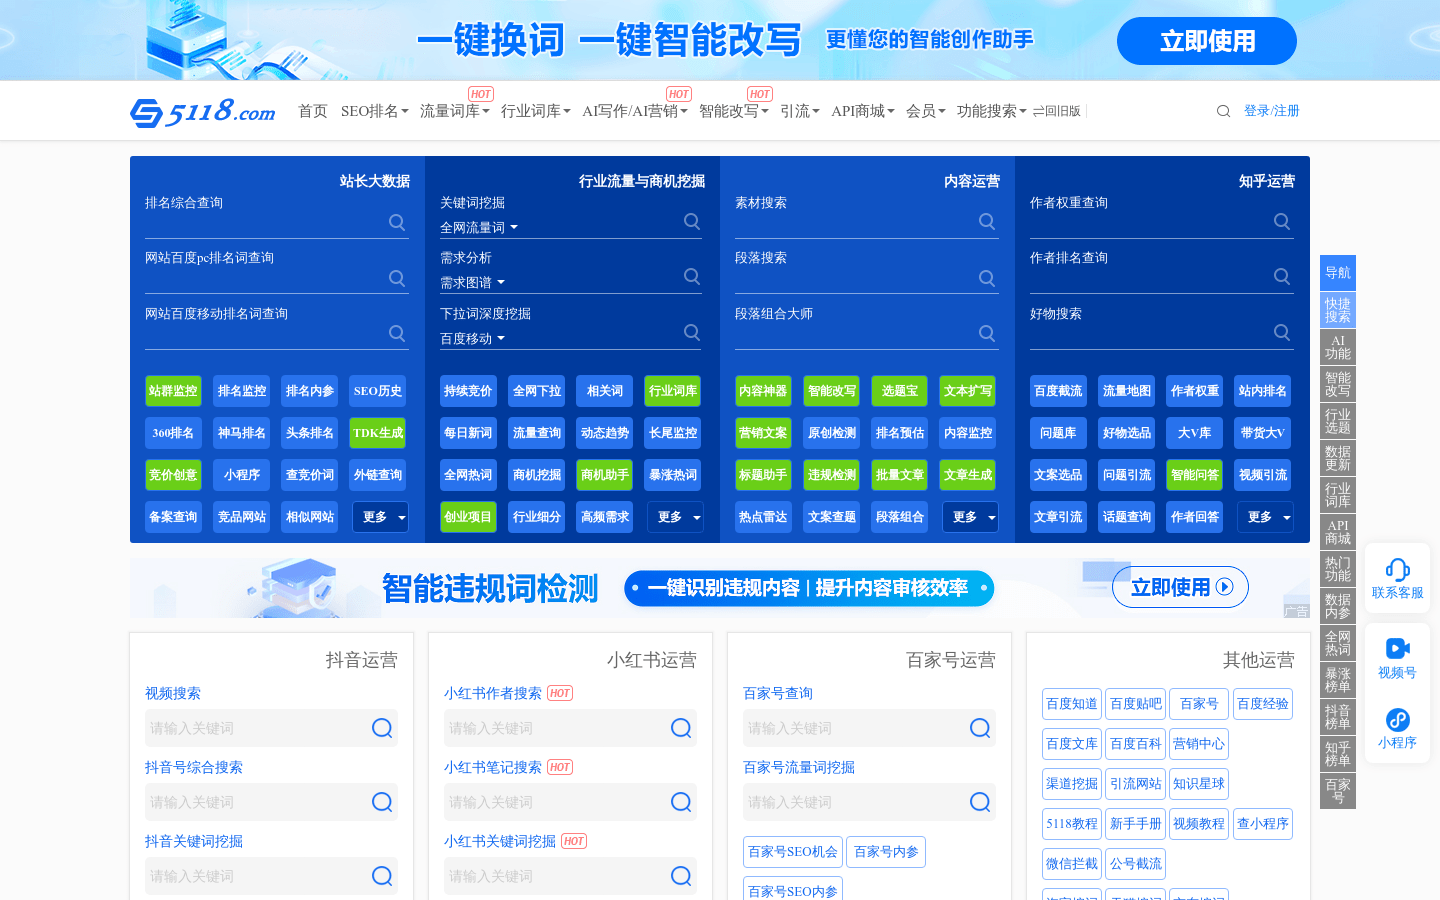
Task: Click search icon for 排名综合查询
Action: [397, 222]
